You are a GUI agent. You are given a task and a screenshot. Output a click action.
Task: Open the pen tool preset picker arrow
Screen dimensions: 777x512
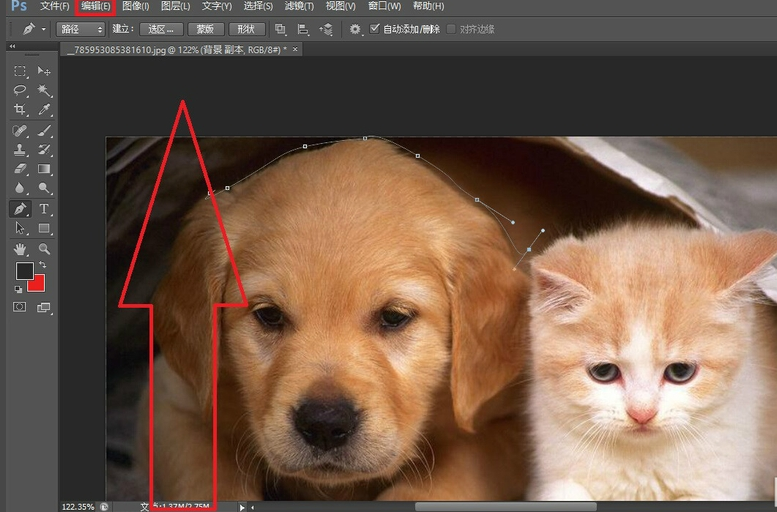43,29
